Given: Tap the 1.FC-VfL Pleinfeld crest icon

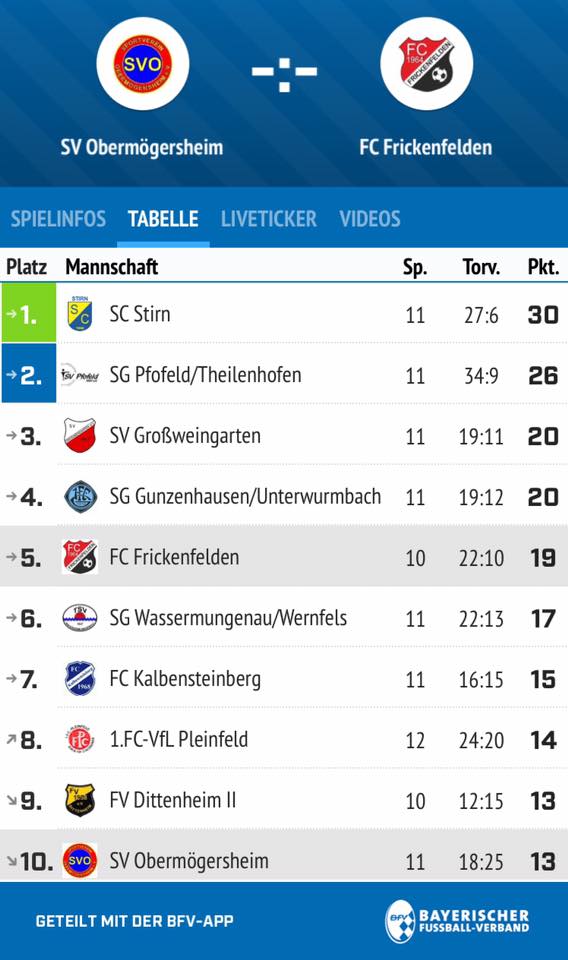Looking at the screenshot, I should coord(80,739).
